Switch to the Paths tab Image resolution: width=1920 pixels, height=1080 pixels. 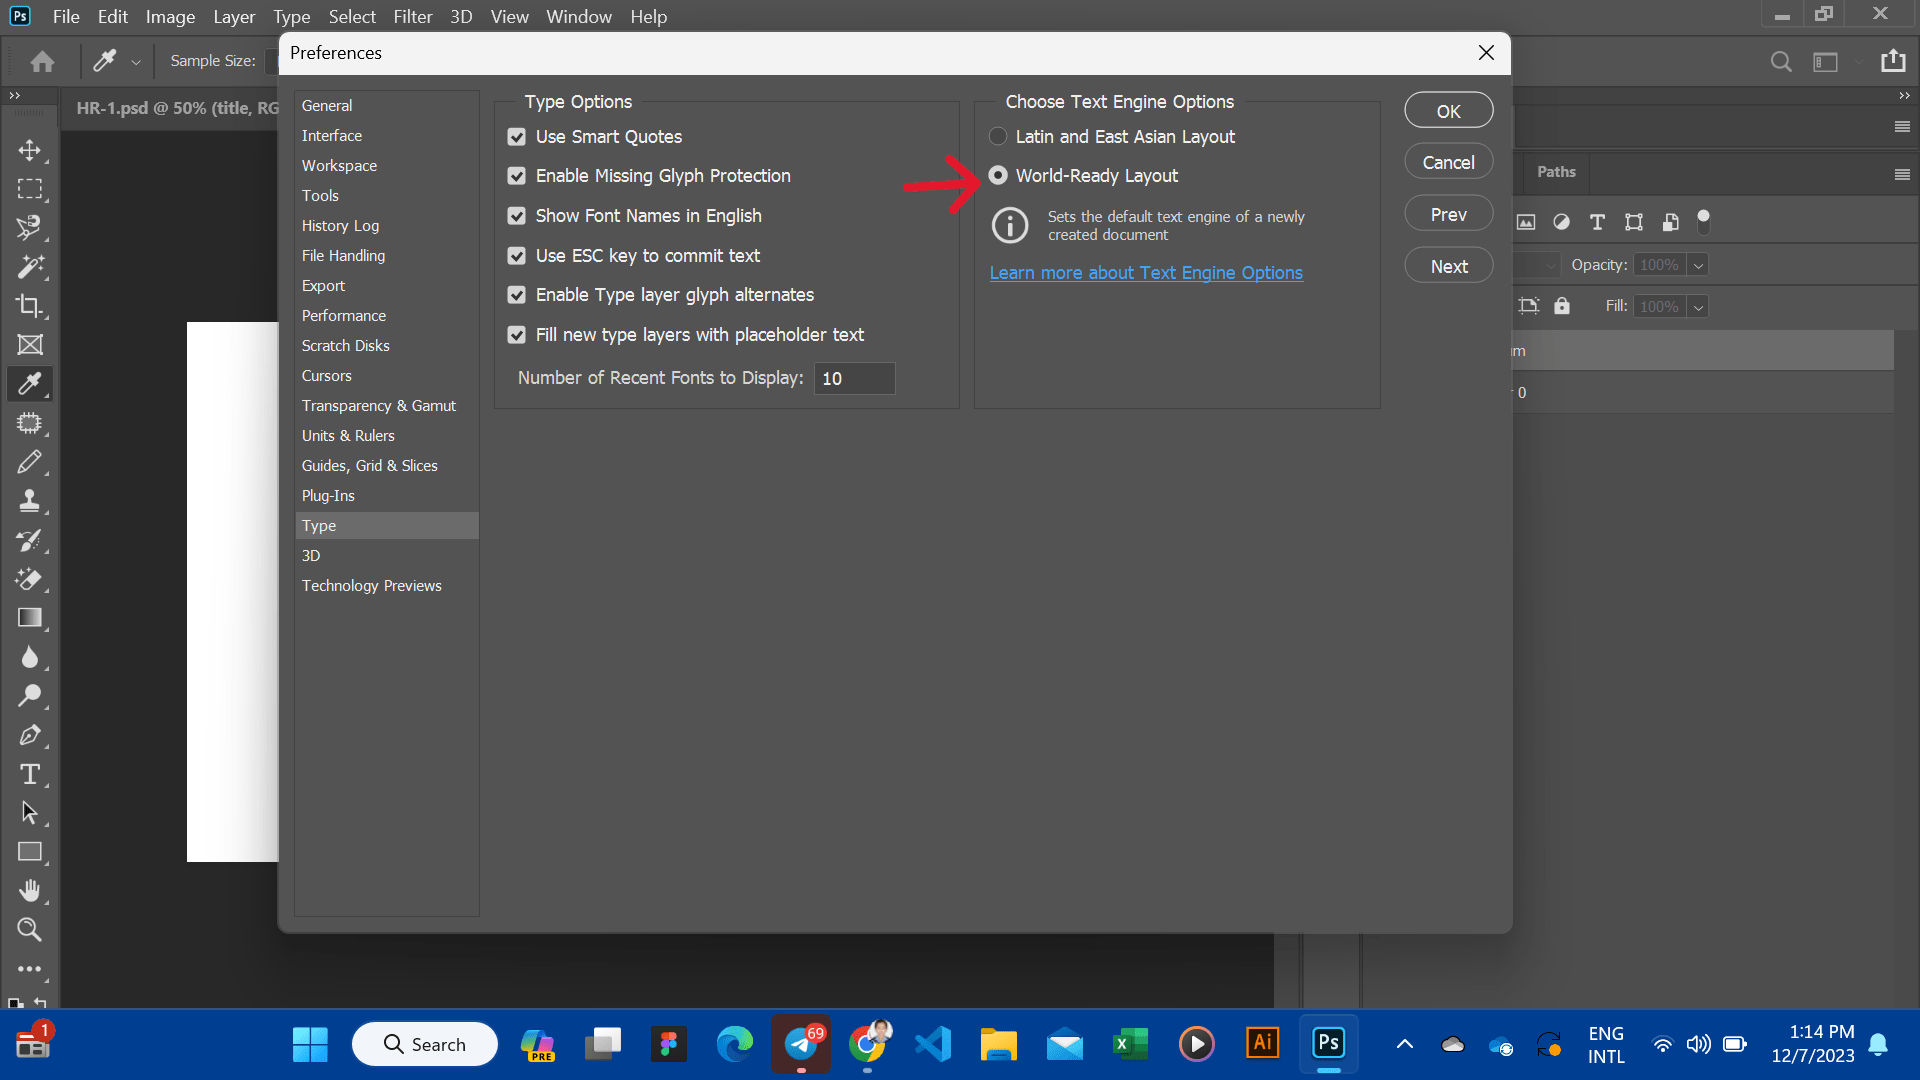pos(1556,172)
